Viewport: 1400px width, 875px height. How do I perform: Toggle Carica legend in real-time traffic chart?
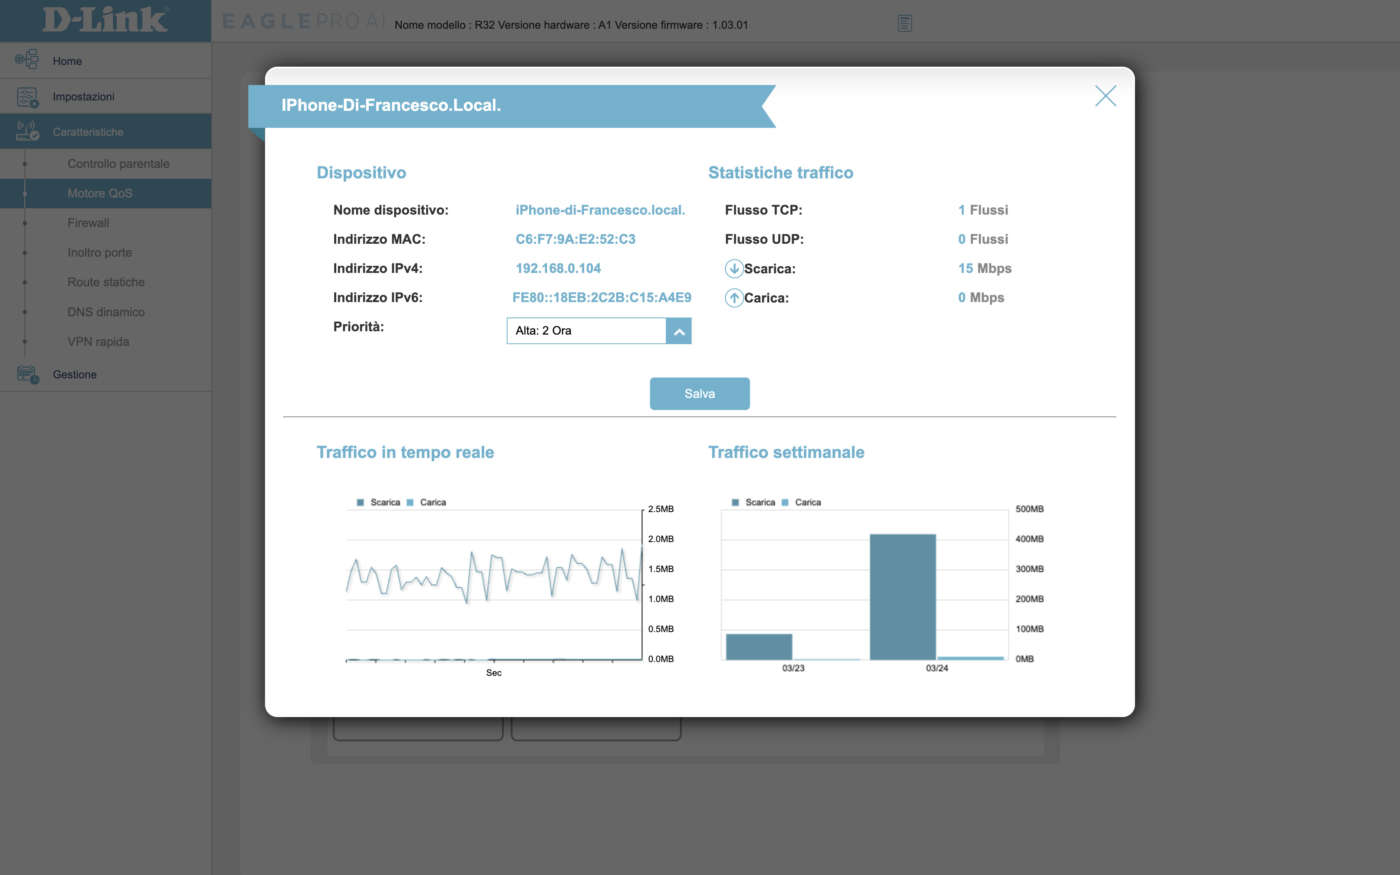[426, 502]
